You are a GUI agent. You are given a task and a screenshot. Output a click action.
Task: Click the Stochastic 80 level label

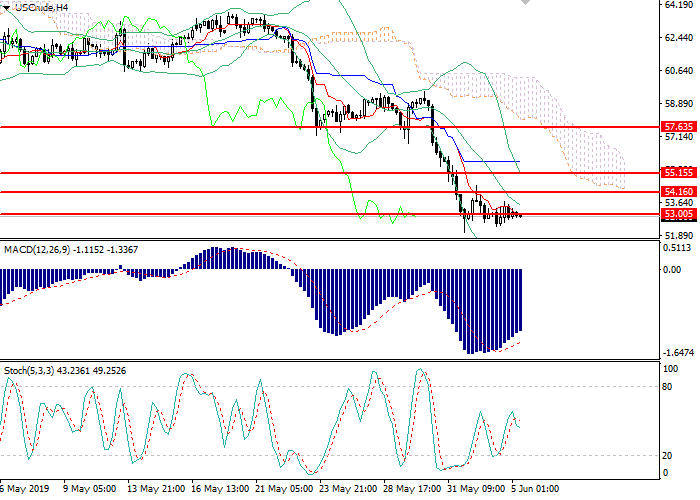[668, 386]
